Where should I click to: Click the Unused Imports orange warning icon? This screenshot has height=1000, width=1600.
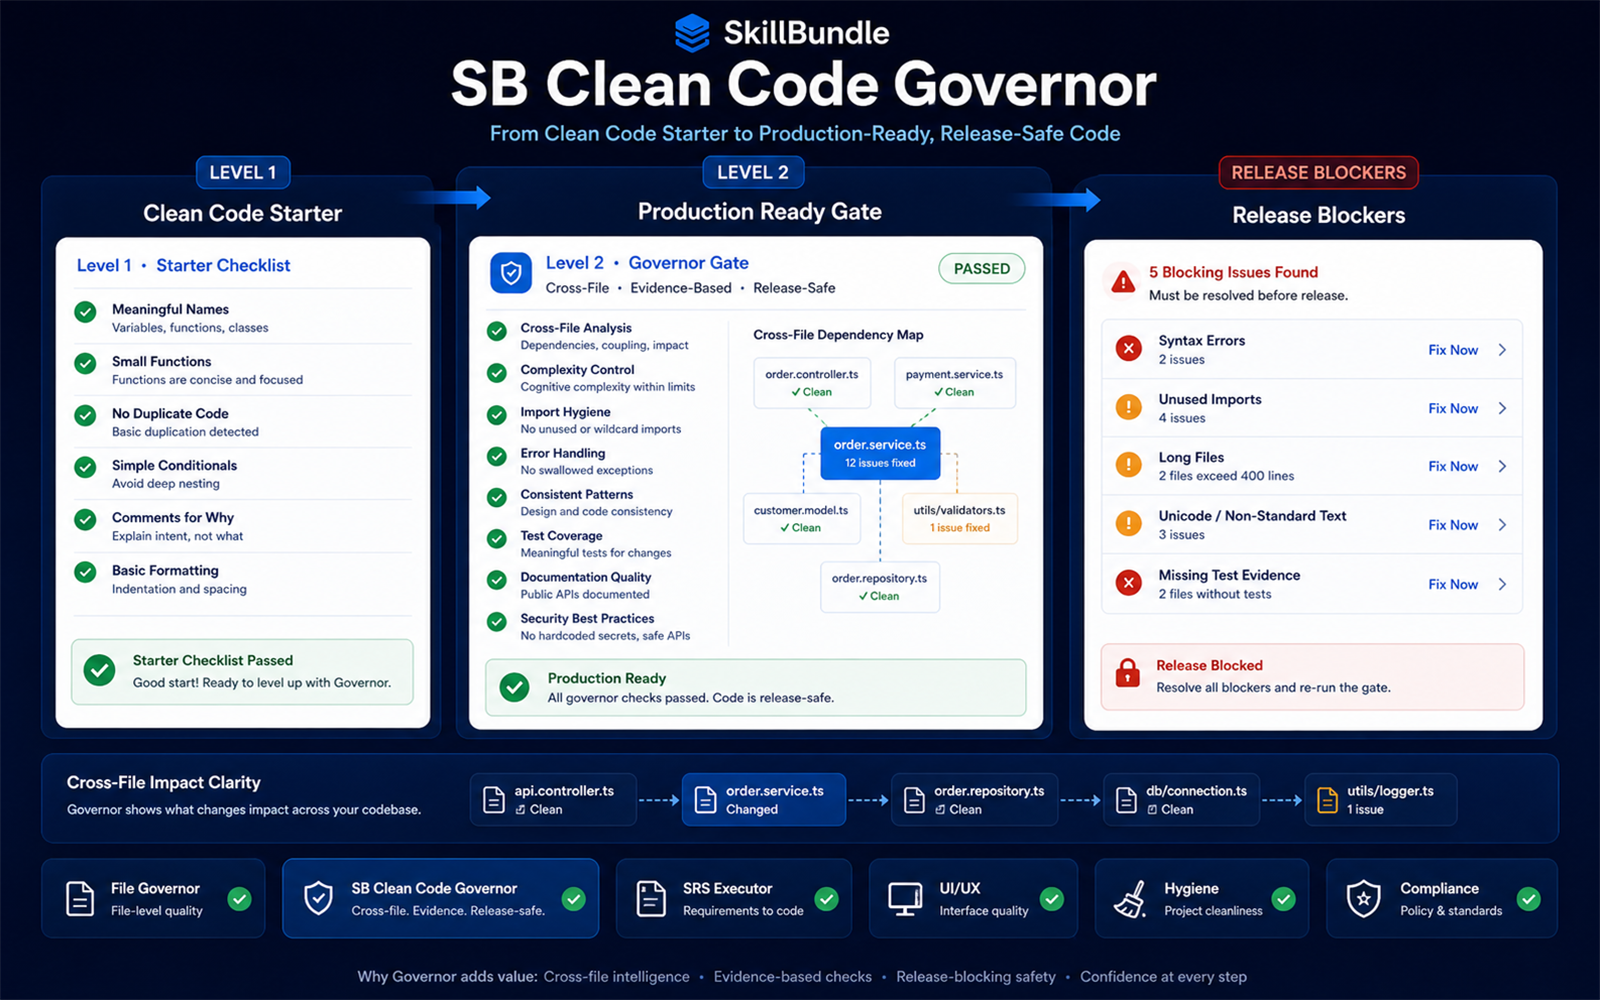[1129, 407]
